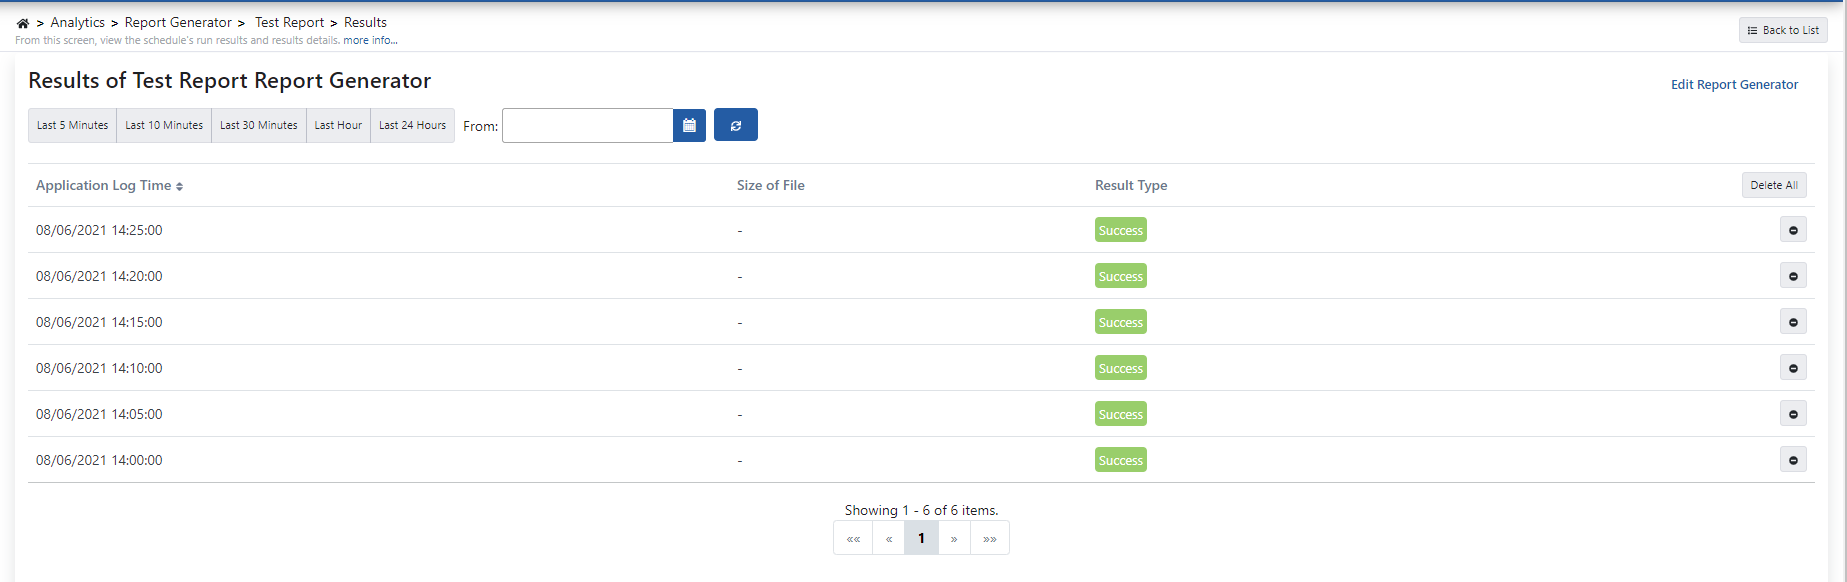Click the home icon in breadcrumb

[23, 23]
